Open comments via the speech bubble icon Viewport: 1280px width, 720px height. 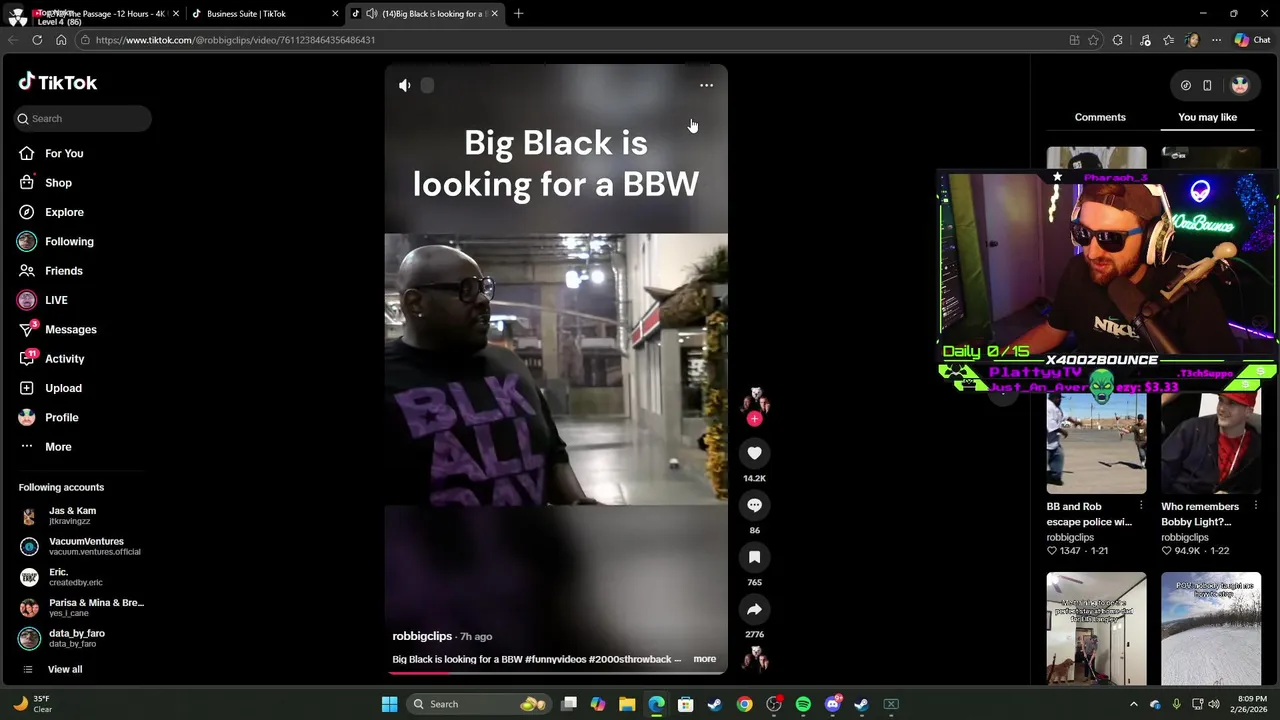[754, 505]
